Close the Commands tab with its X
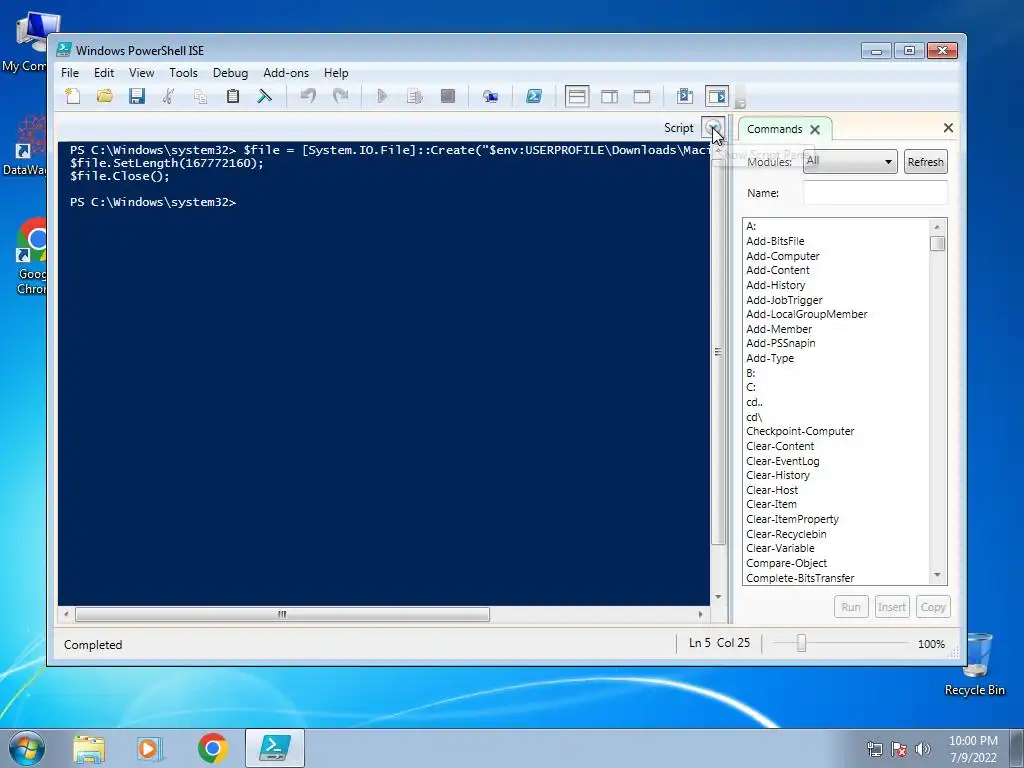The width and height of the screenshot is (1024, 768). [815, 129]
